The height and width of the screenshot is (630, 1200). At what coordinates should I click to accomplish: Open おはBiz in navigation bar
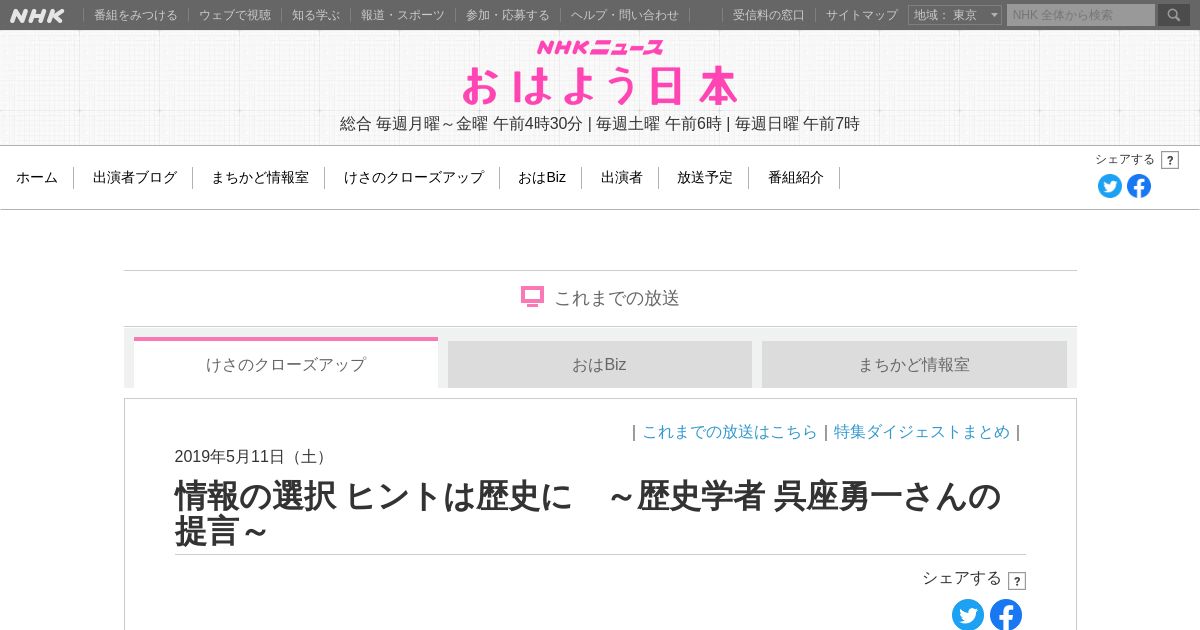click(542, 177)
